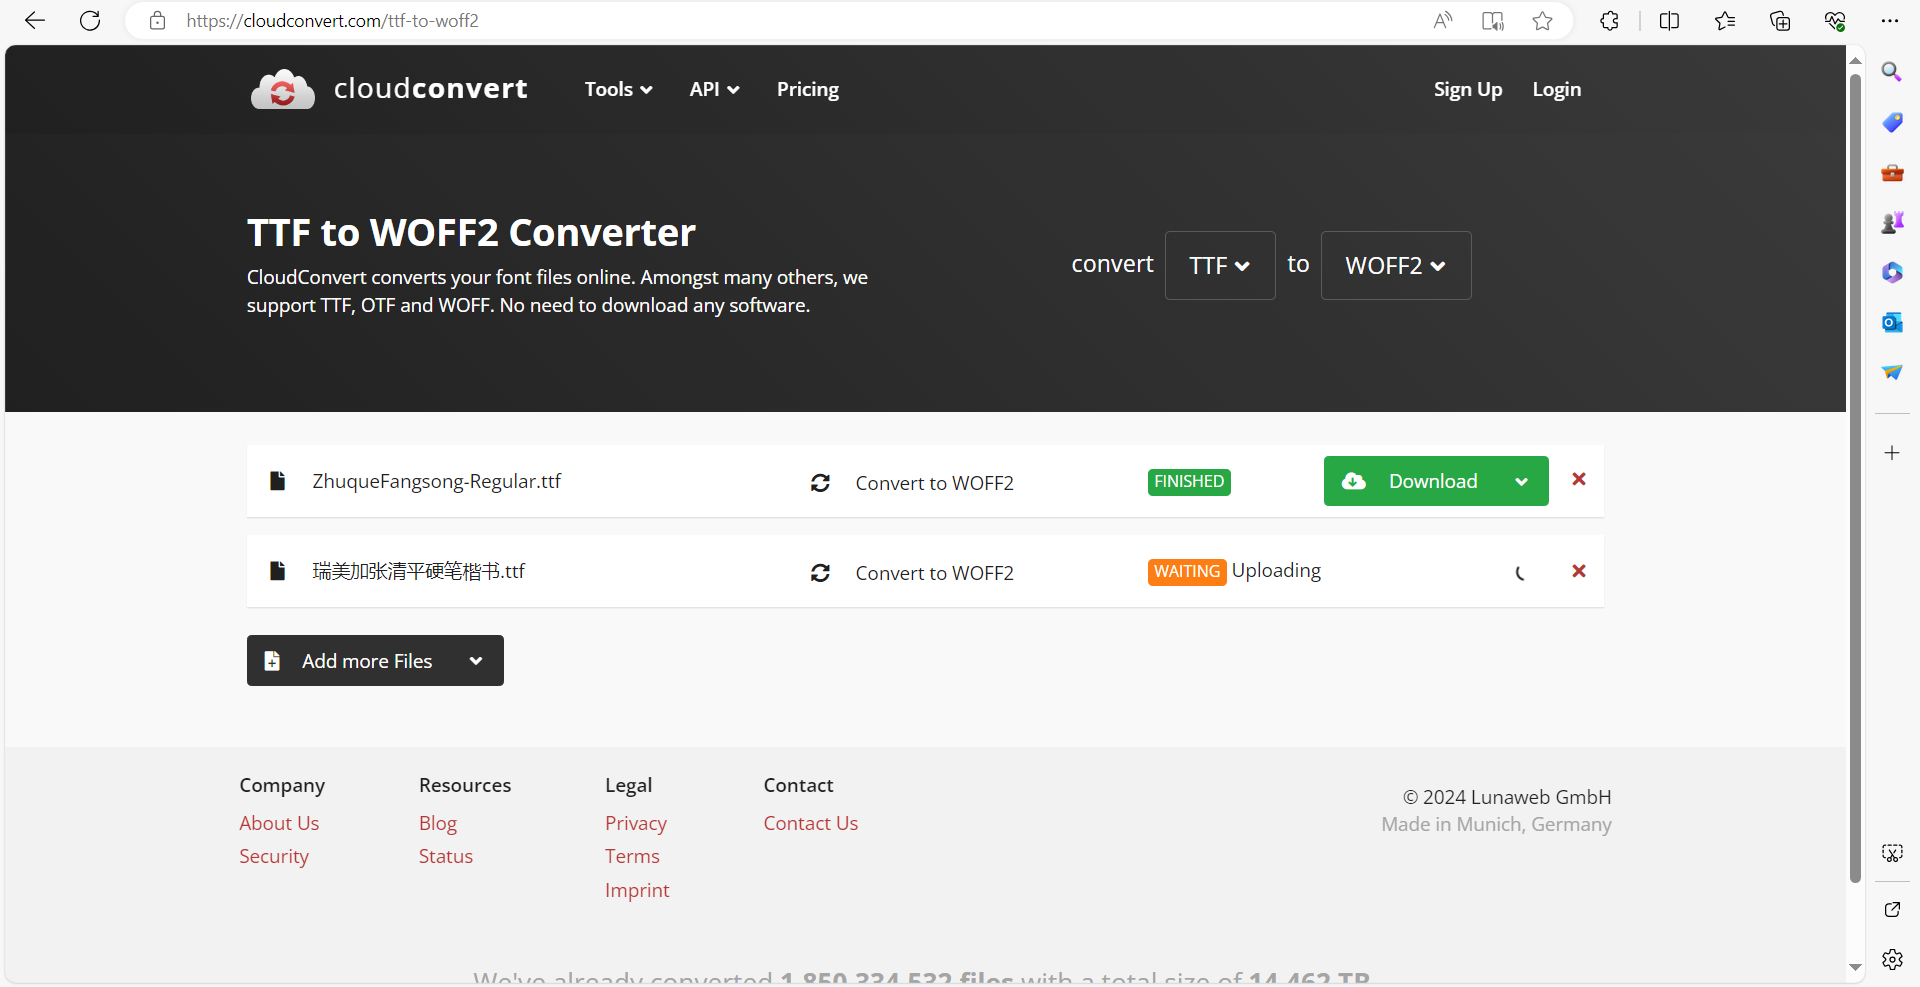Cancel the uploading Chinese-named font file
Viewport: 1920px width, 987px height.
coord(1578,571)
